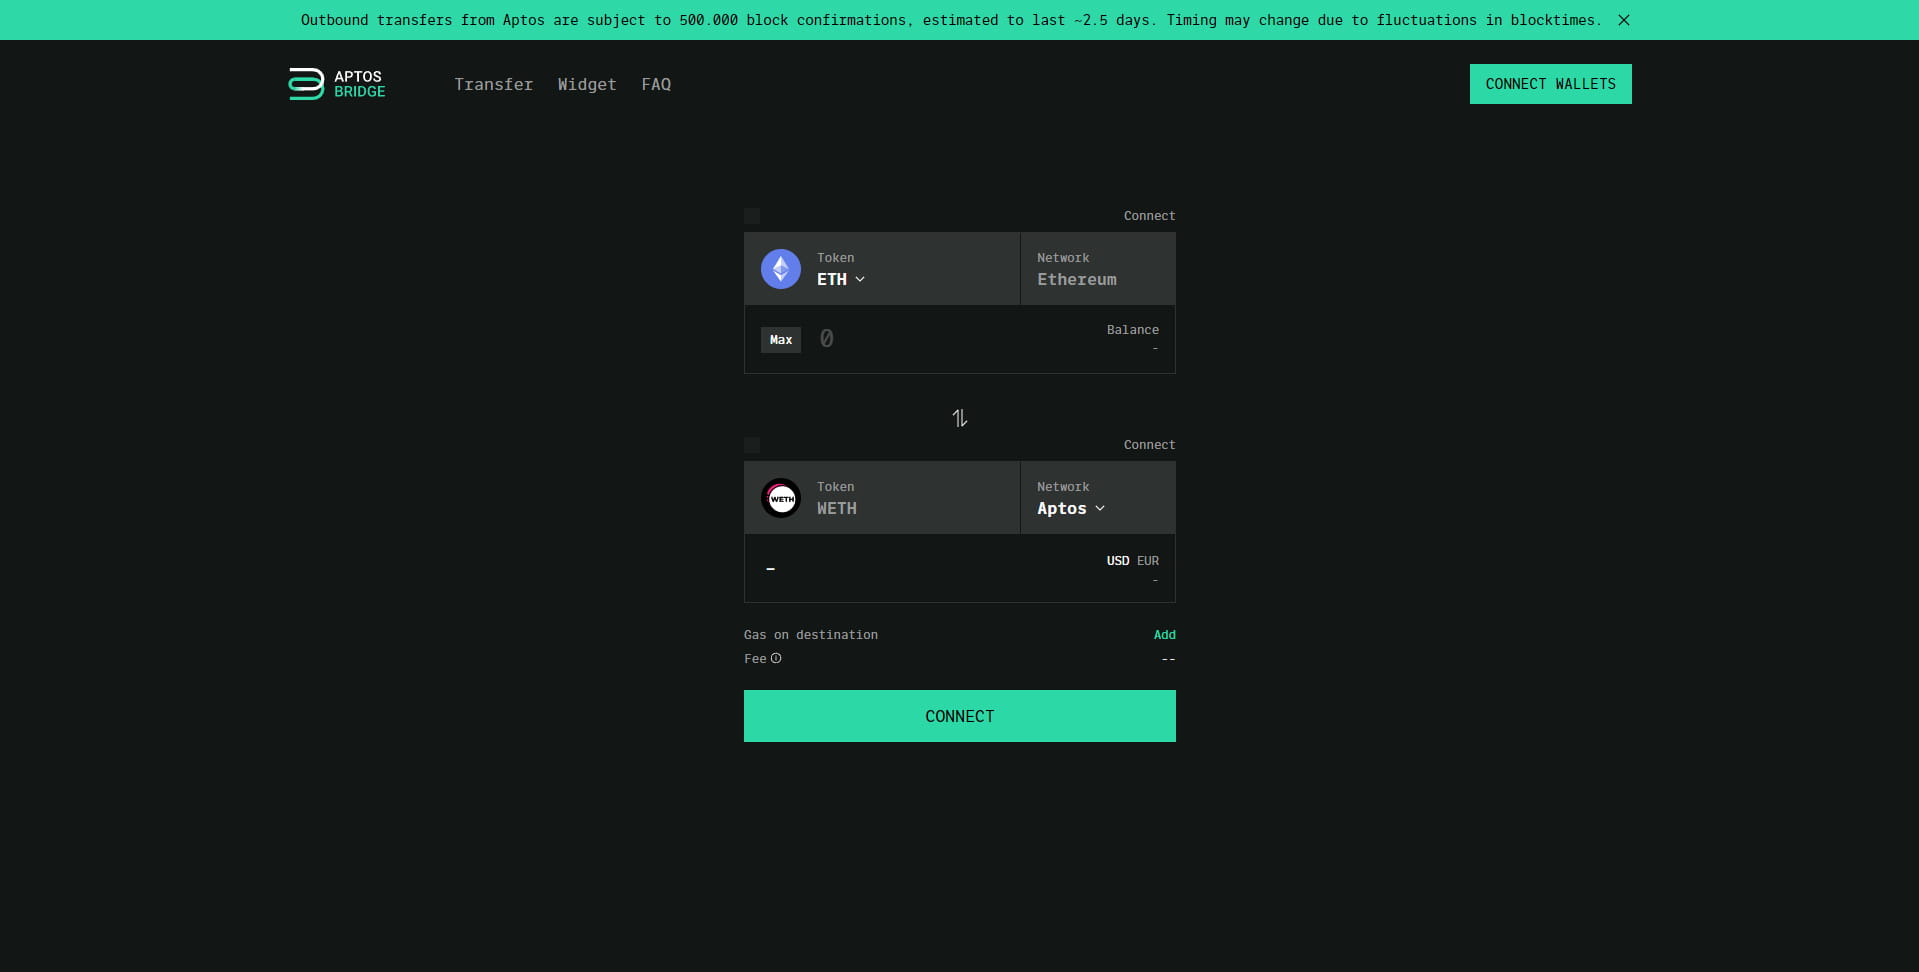Open the ETH token dropdown
The image size is (1919, 972).
[841, 279]
